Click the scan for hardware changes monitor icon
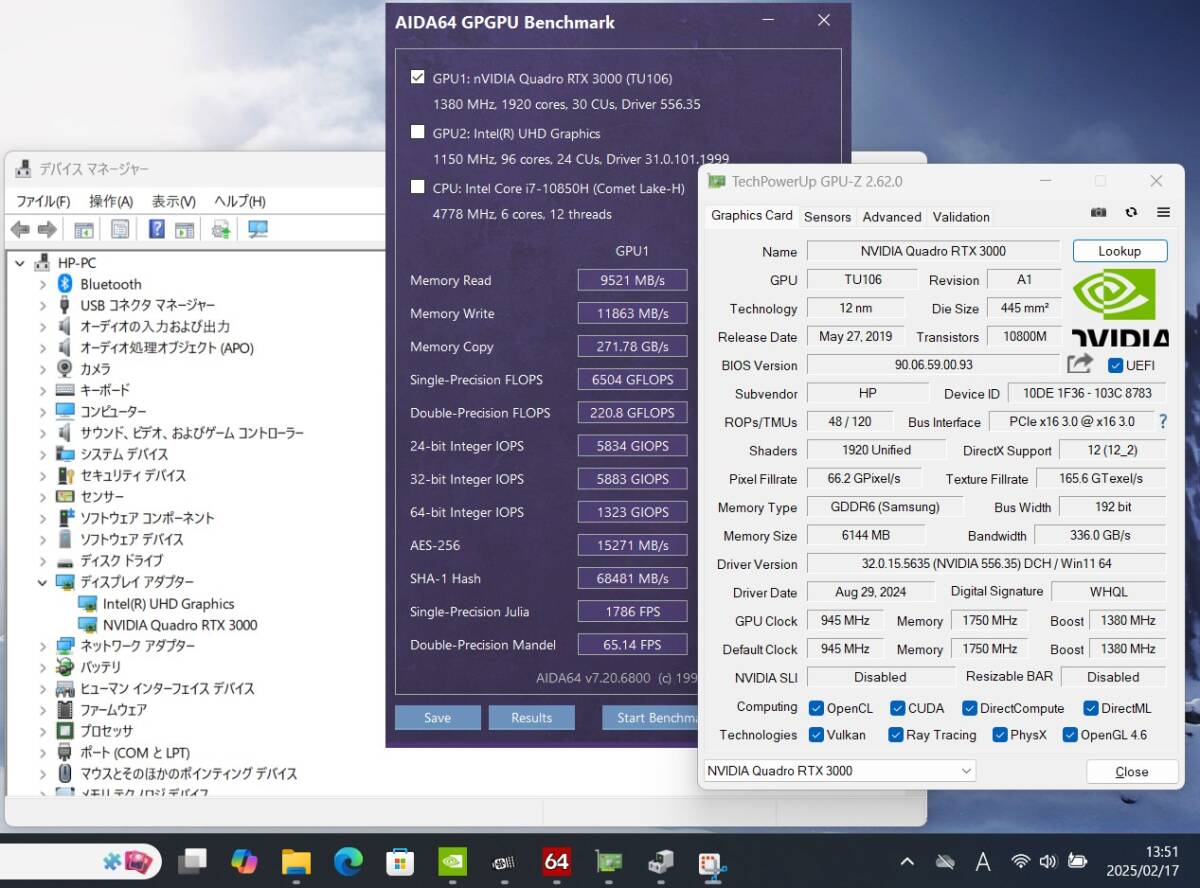 pyautogui.click(x=257, y=230)
